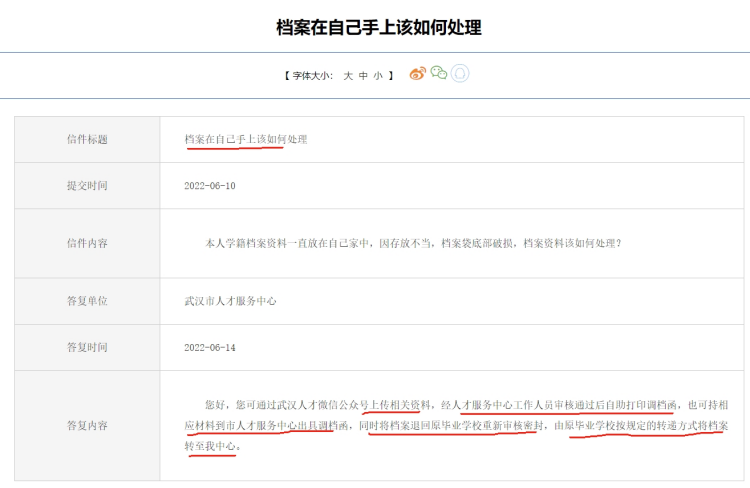Select the letter title cell 档案在自己手上该如何处理
The width and height of the screenshot is (750, 488).
(246, 139)
